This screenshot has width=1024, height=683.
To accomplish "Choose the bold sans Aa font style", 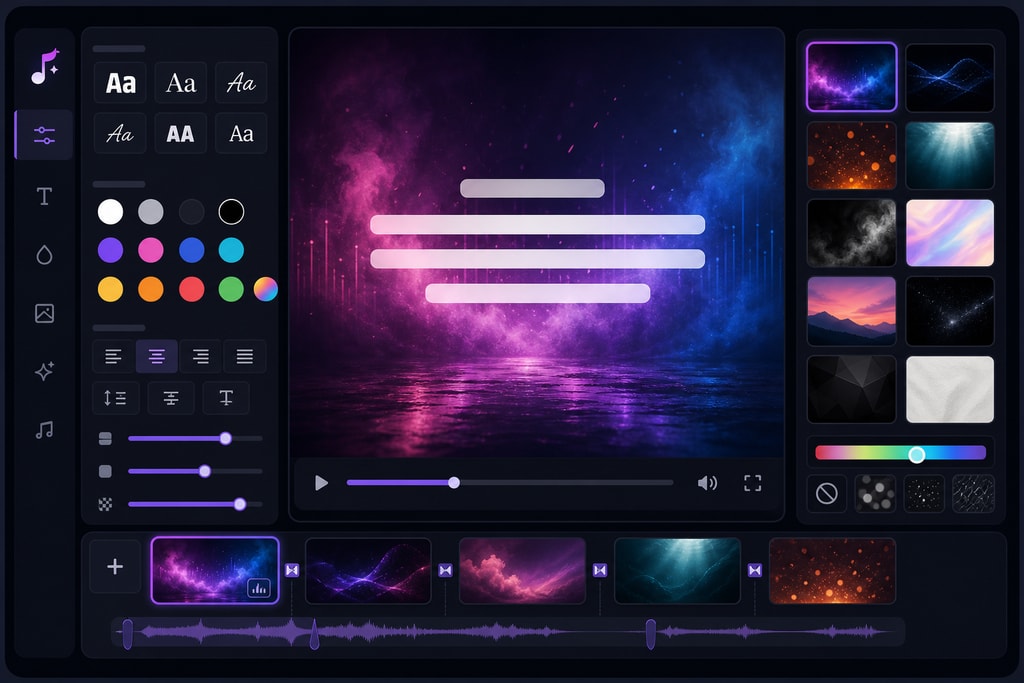I will (121, 83).
